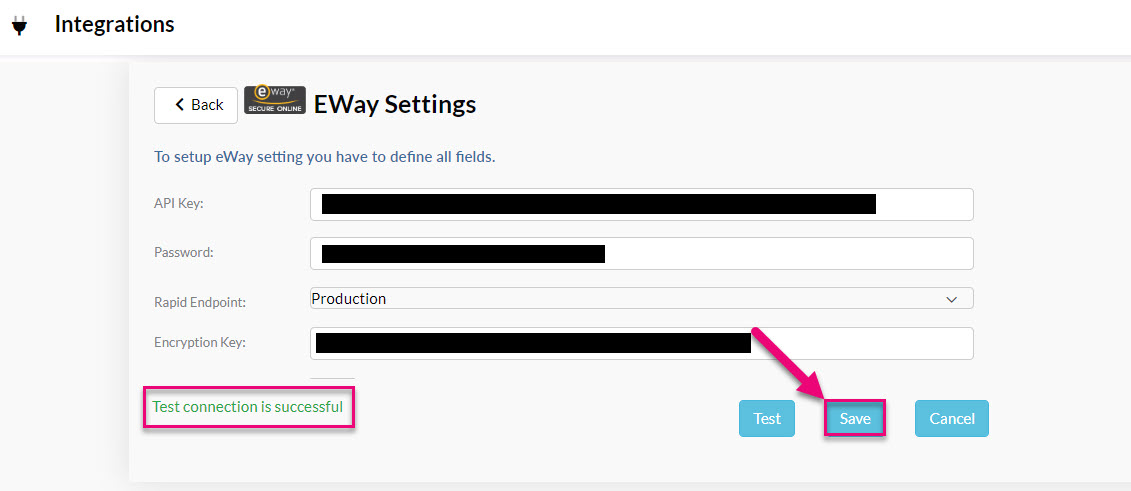Click the Integrations plug icon
Screen dimensions: 1131x491
[x=20, y=26]
